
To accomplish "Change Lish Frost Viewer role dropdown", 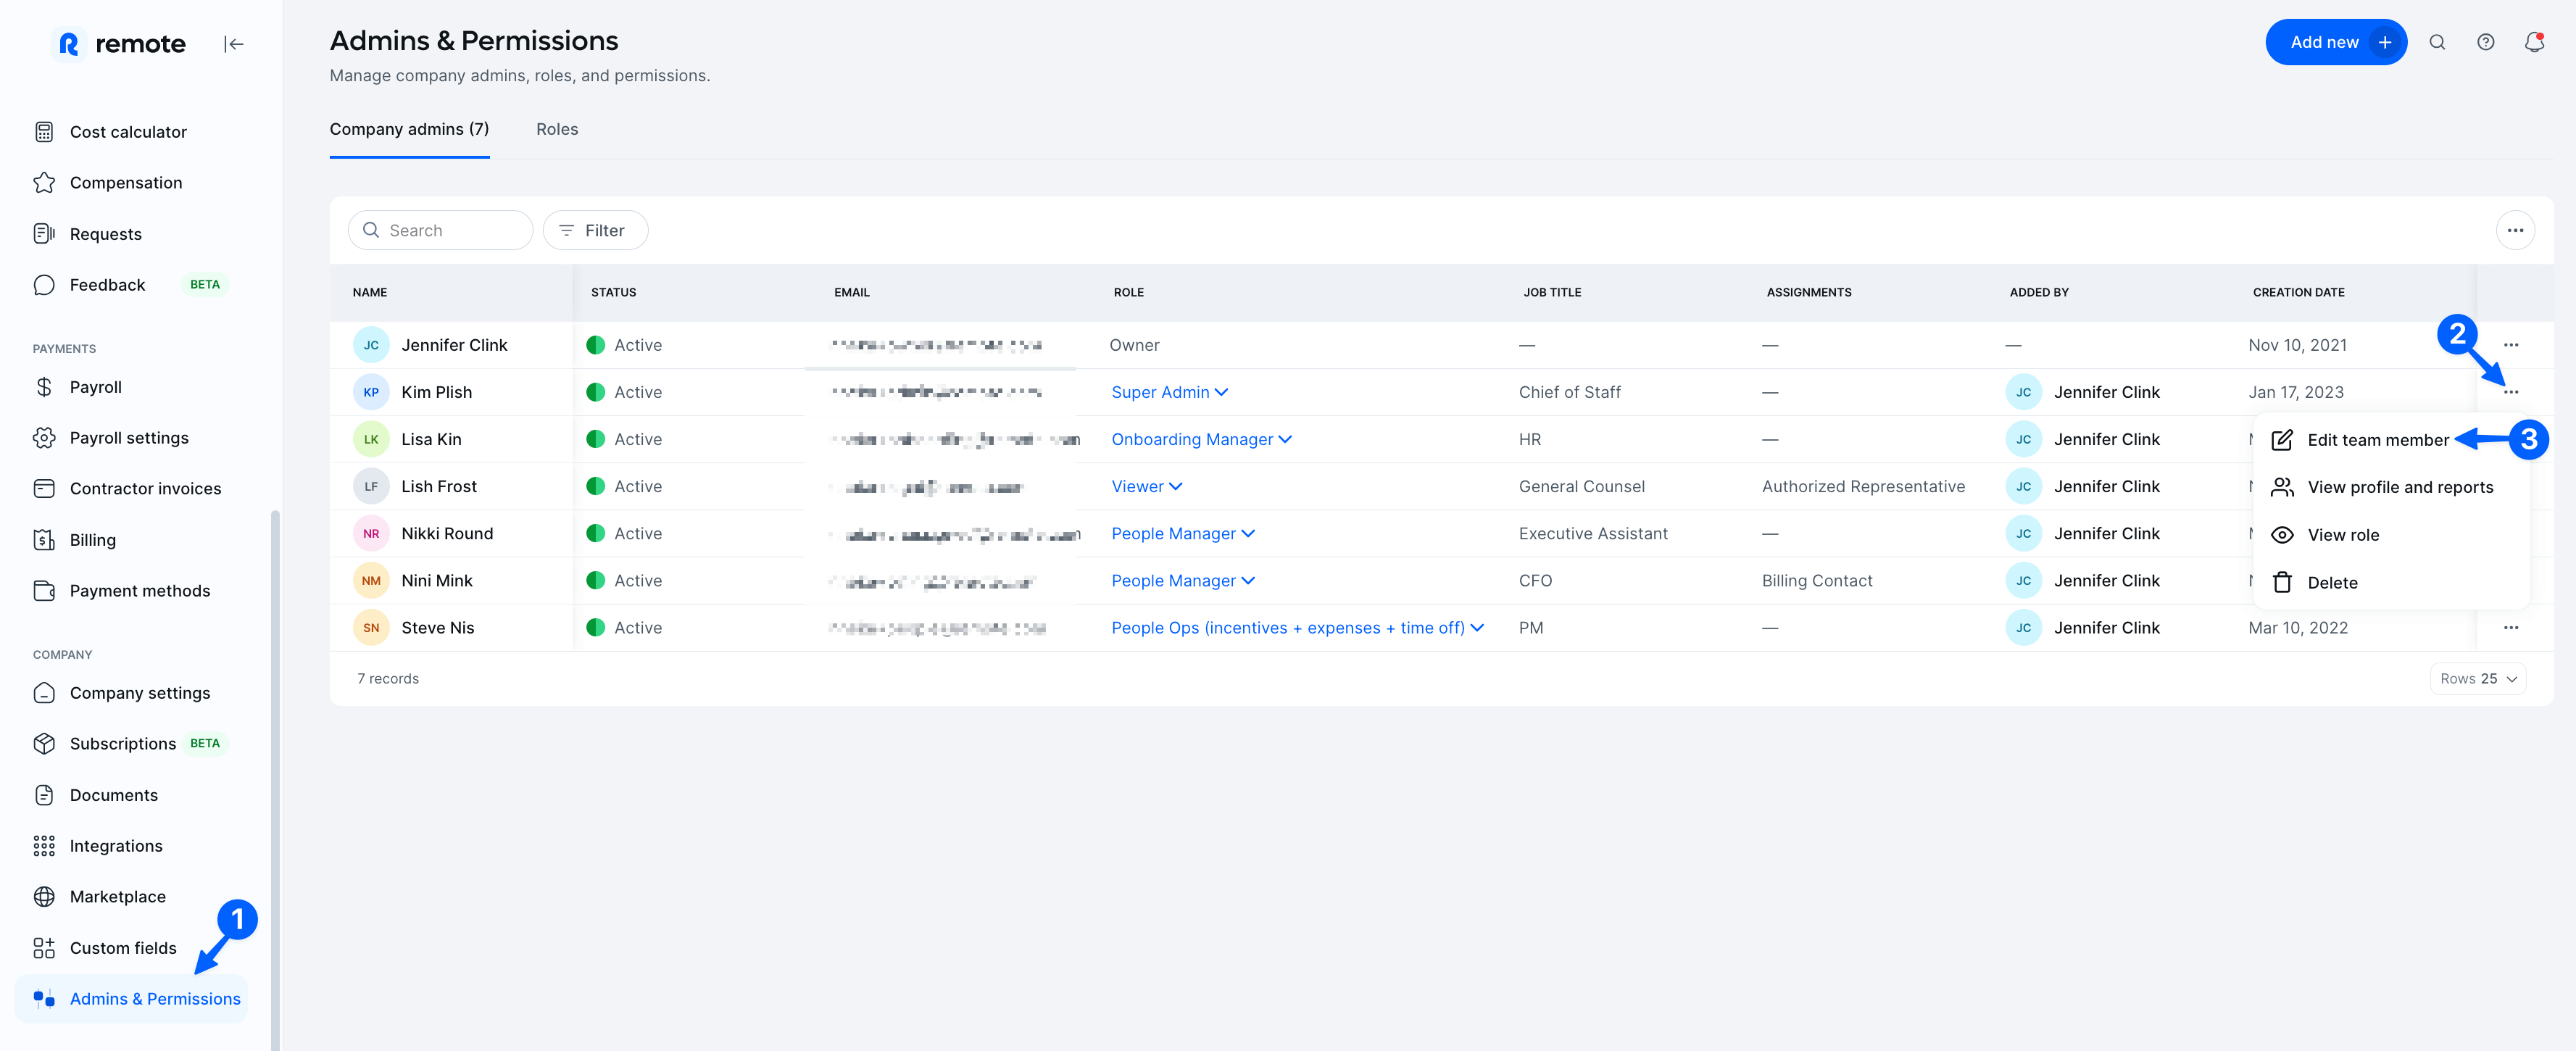I will coord(1146,486).
